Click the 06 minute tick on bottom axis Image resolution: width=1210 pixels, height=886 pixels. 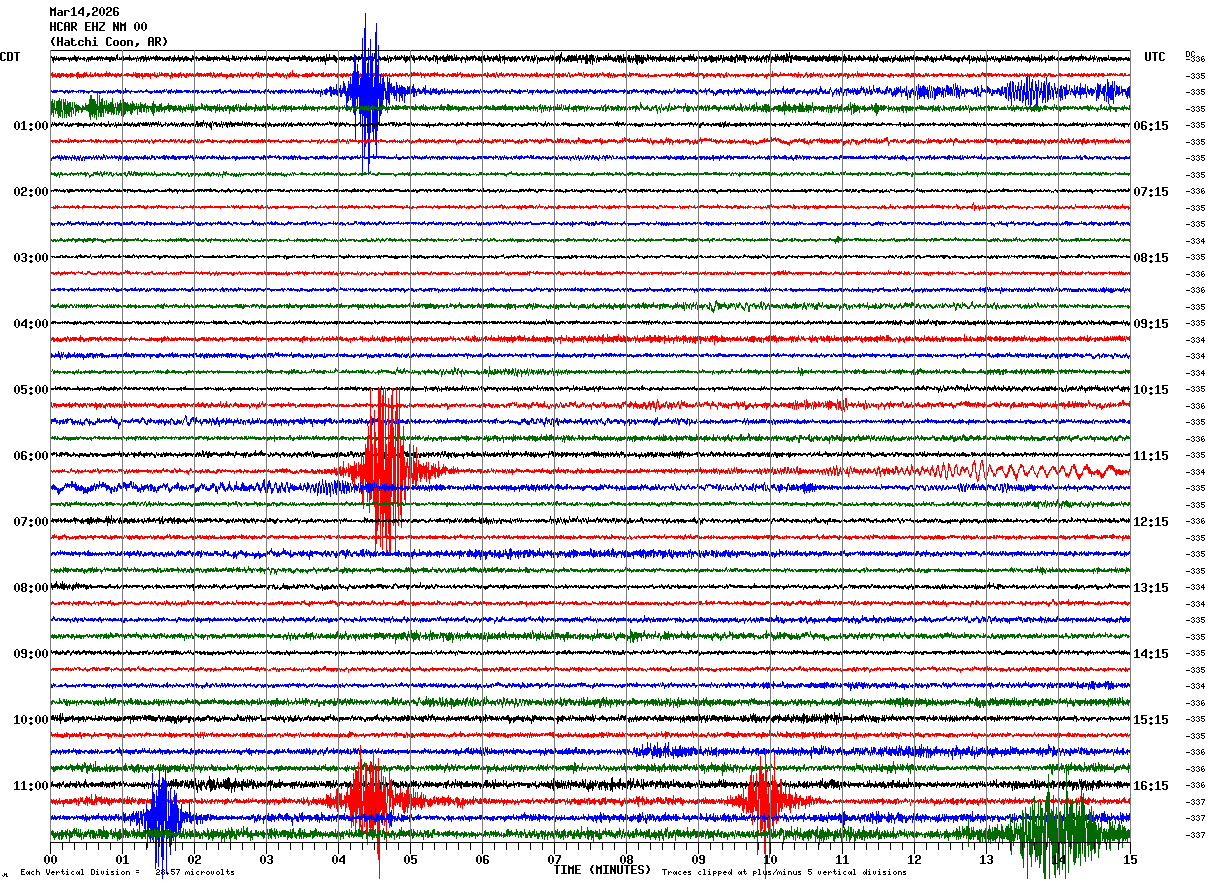pyautogui.click(x=482, y=859)
